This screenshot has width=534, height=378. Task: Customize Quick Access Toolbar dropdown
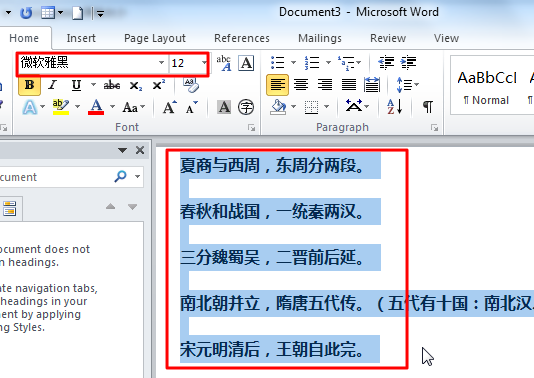click(100, 13)
